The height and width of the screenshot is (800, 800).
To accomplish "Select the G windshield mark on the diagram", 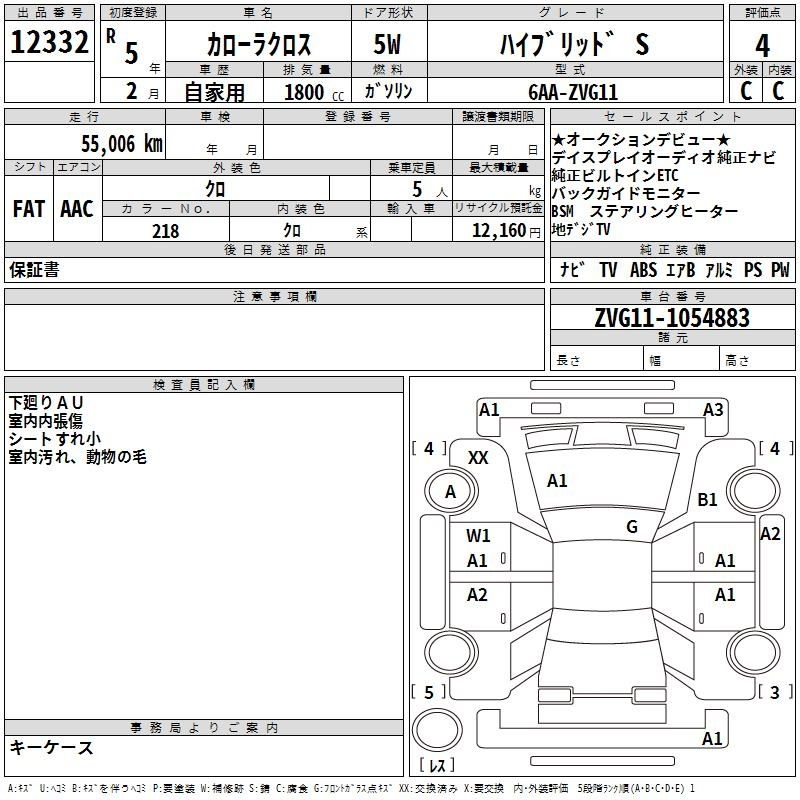I will [x=631, y=527].
